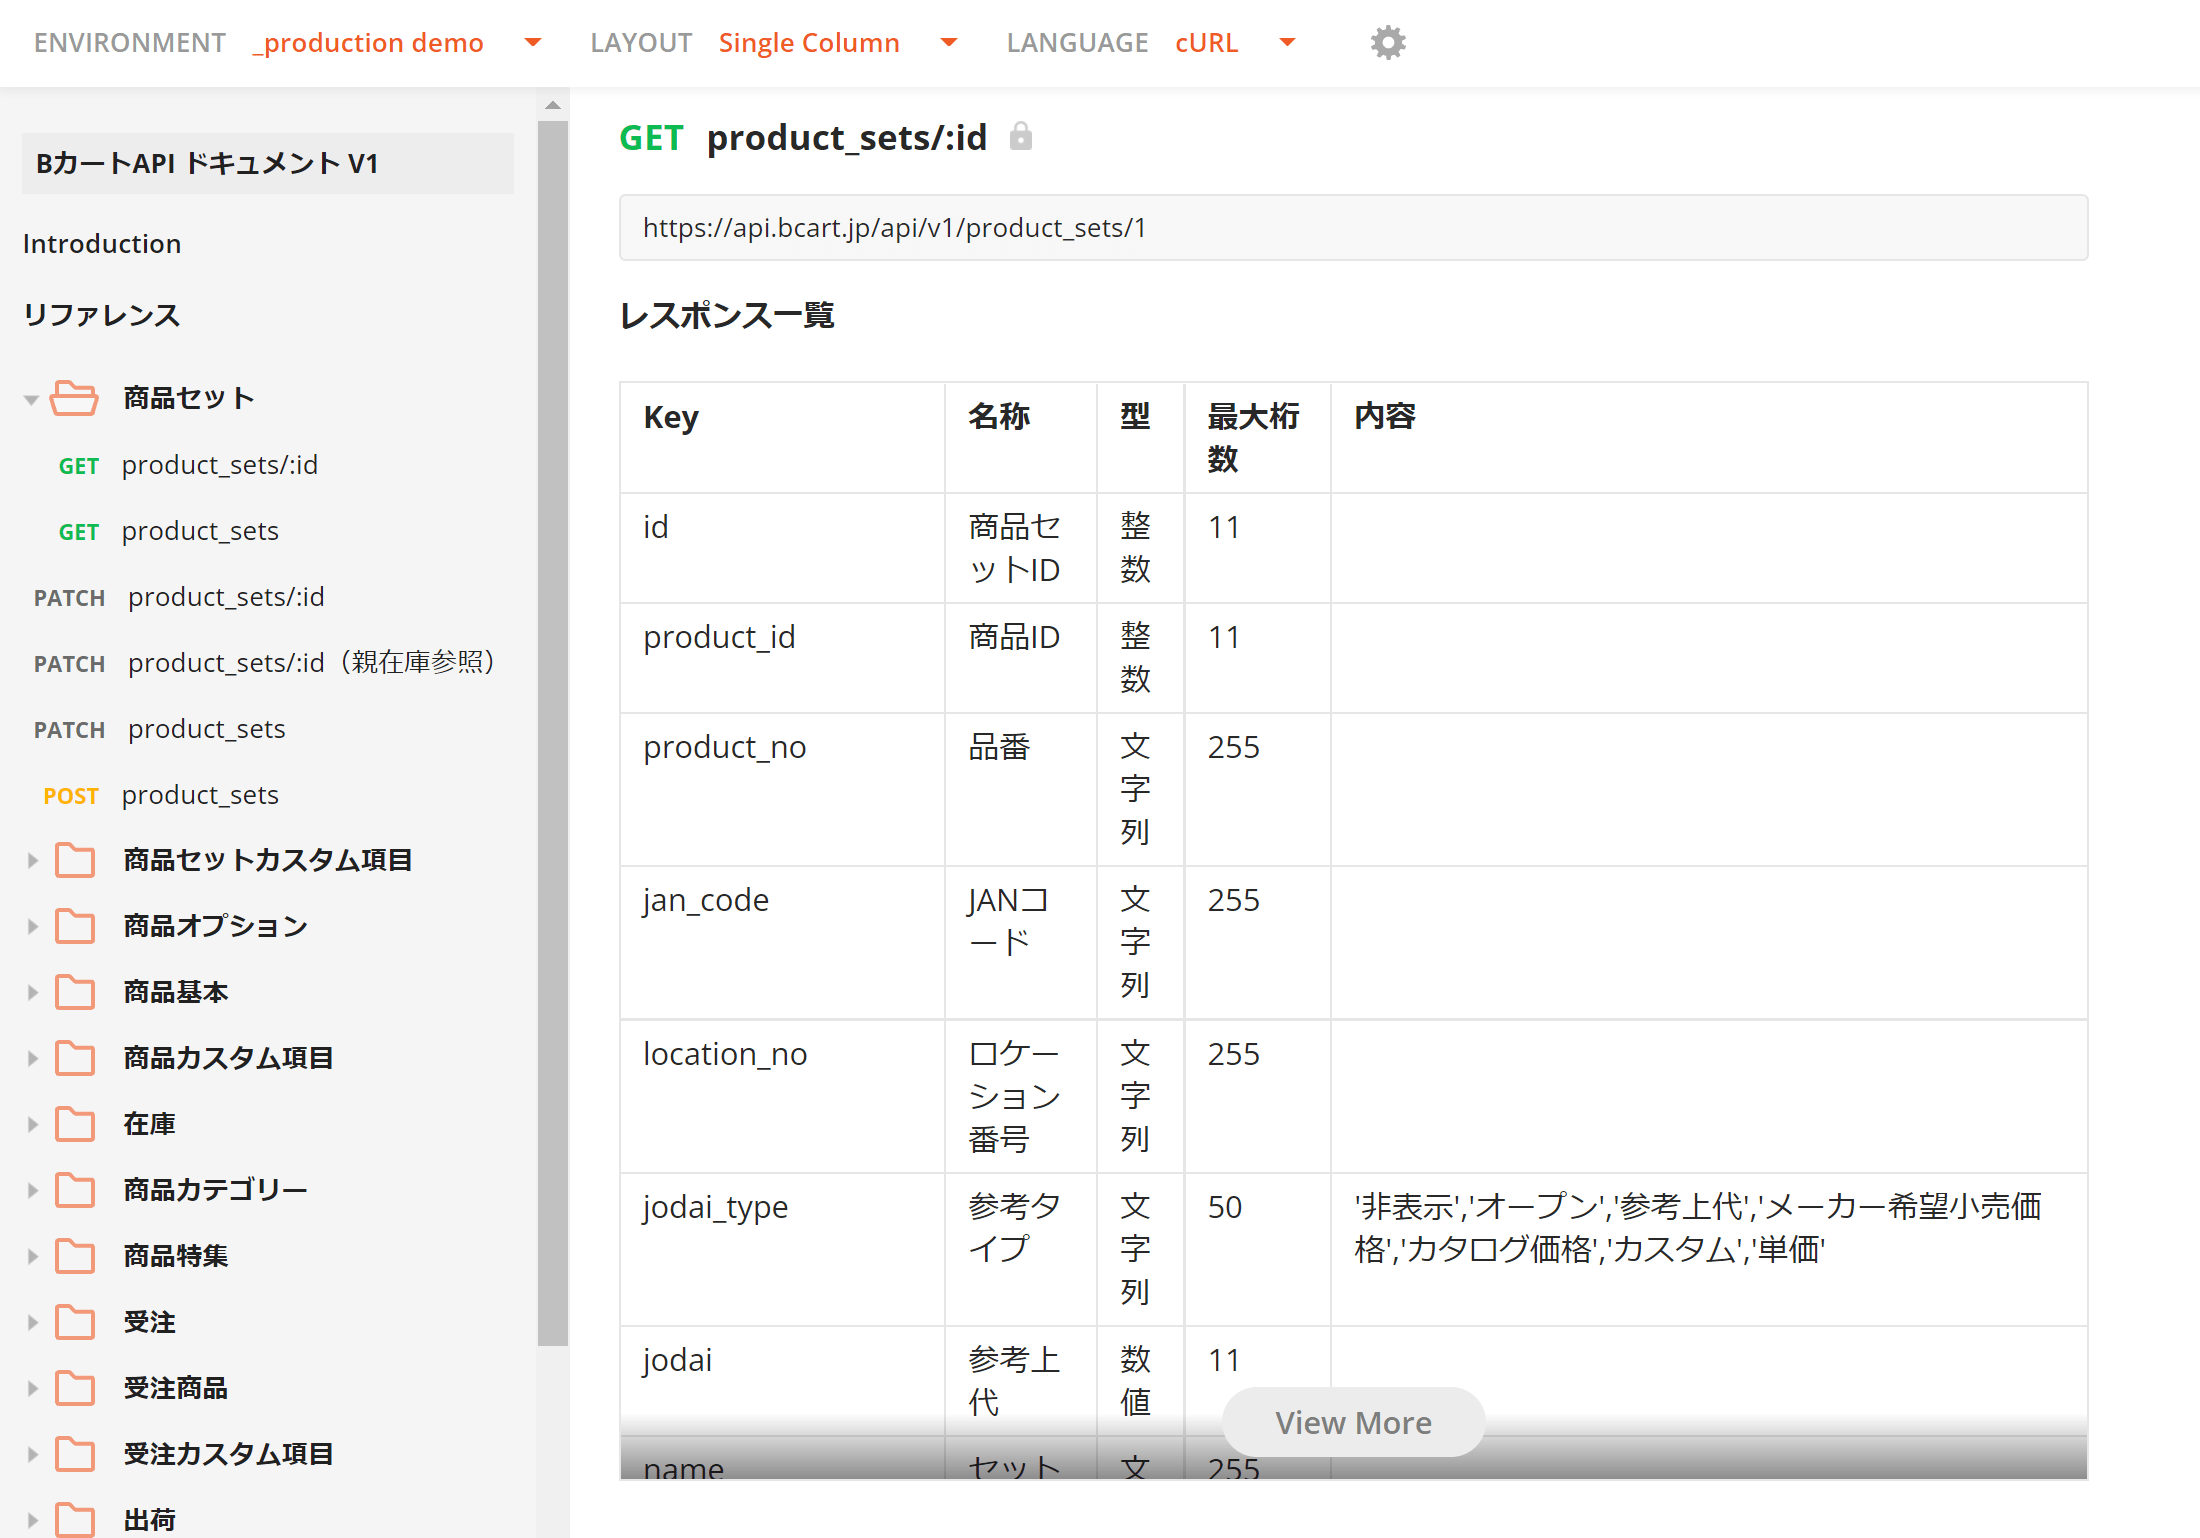The height and width of the screenshot is (1538, 2200).
Task: Select PATCH product_sets in sidebar
Action: tap(159, 729)
